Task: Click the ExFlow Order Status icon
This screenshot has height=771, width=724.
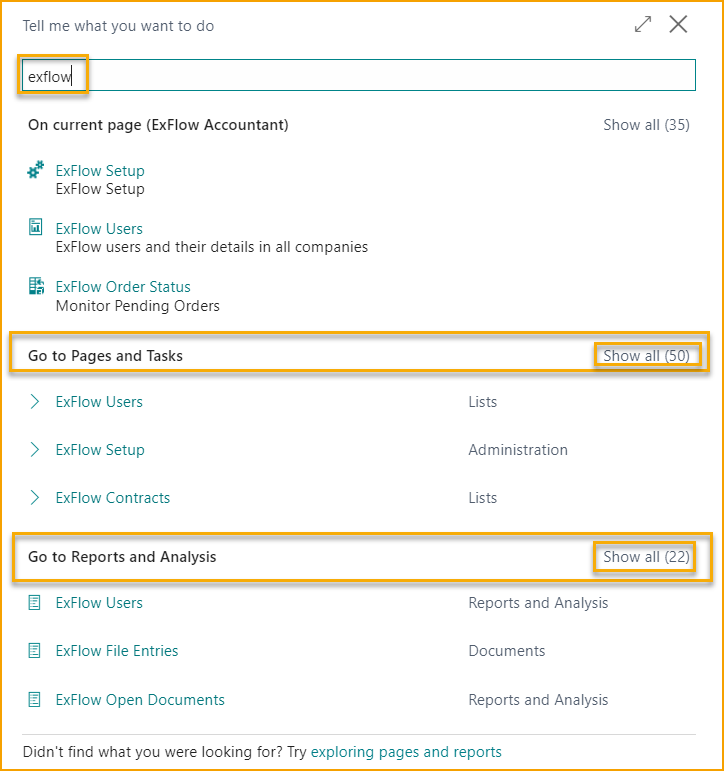Action: coord(36,286)
